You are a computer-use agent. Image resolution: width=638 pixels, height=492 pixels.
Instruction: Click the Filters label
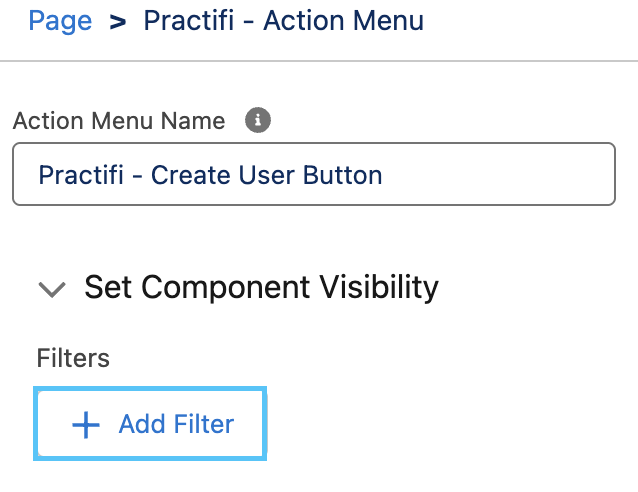click(x=73, y=358)
